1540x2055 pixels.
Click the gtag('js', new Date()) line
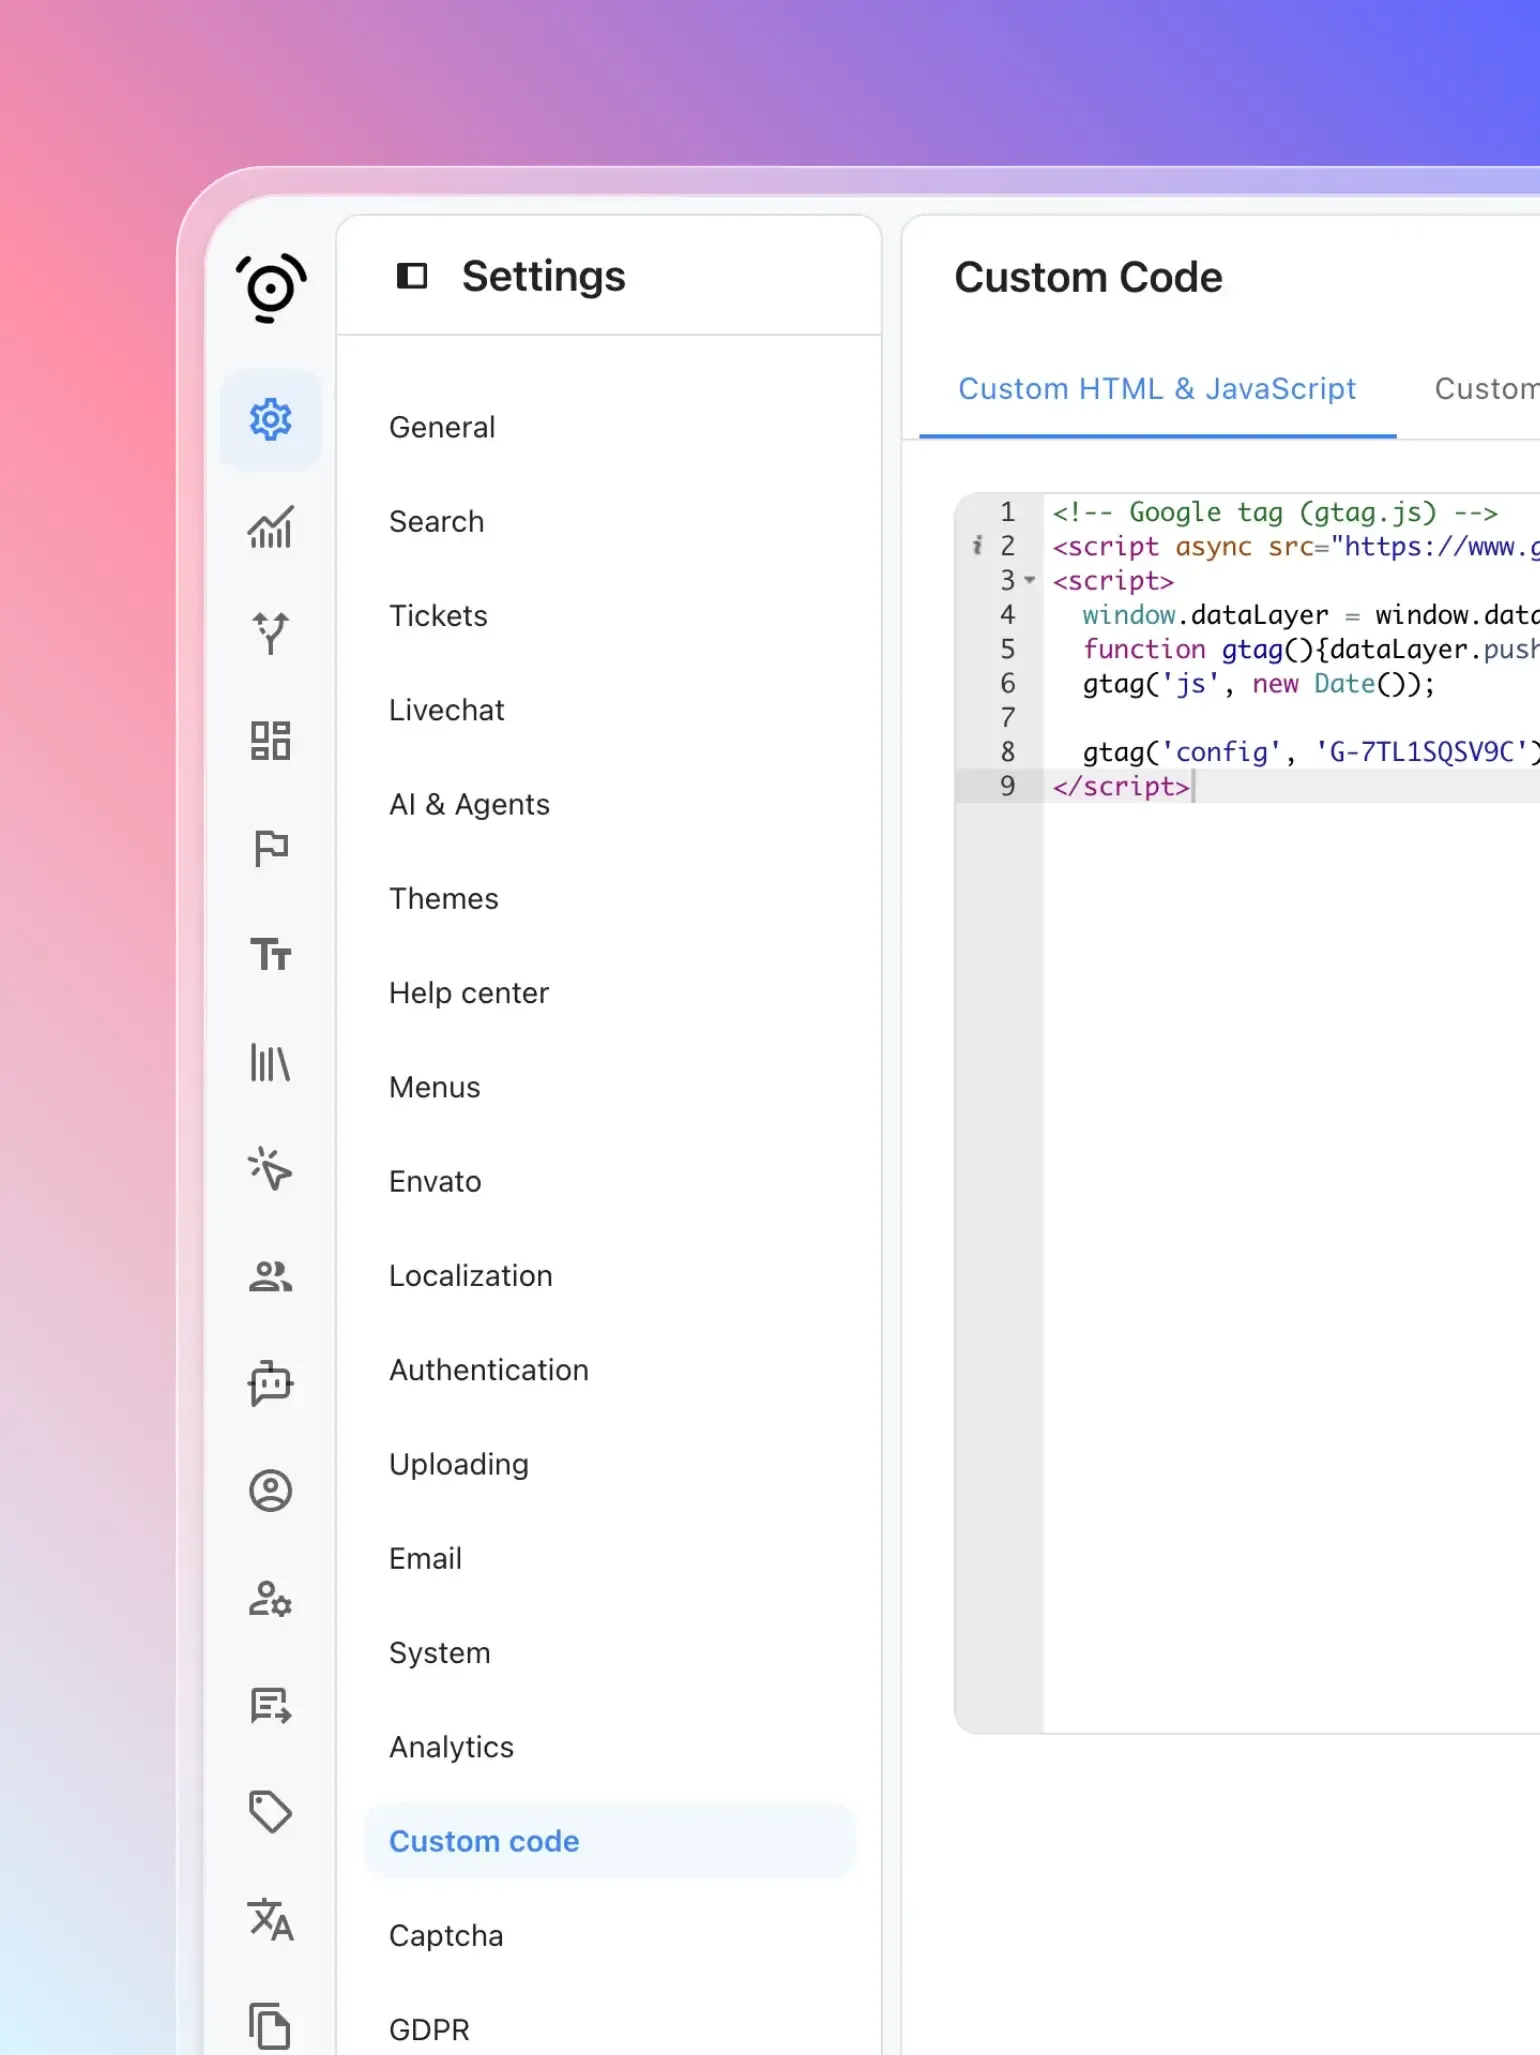click(1258, 684)
